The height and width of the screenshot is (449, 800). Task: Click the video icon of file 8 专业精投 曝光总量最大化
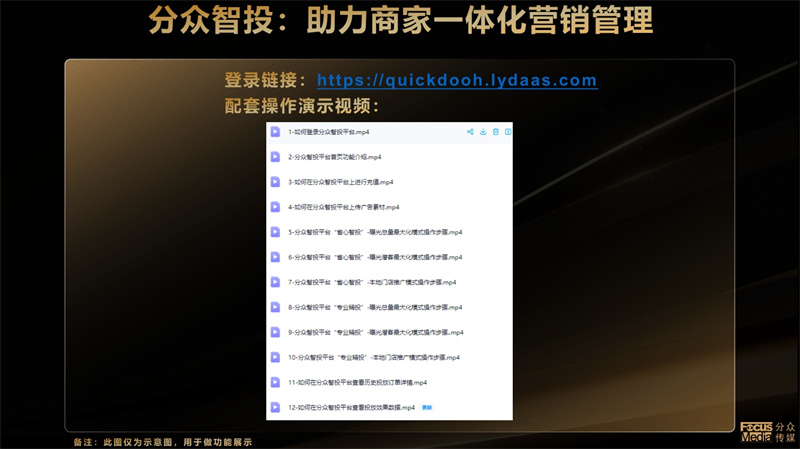point(275,307)
